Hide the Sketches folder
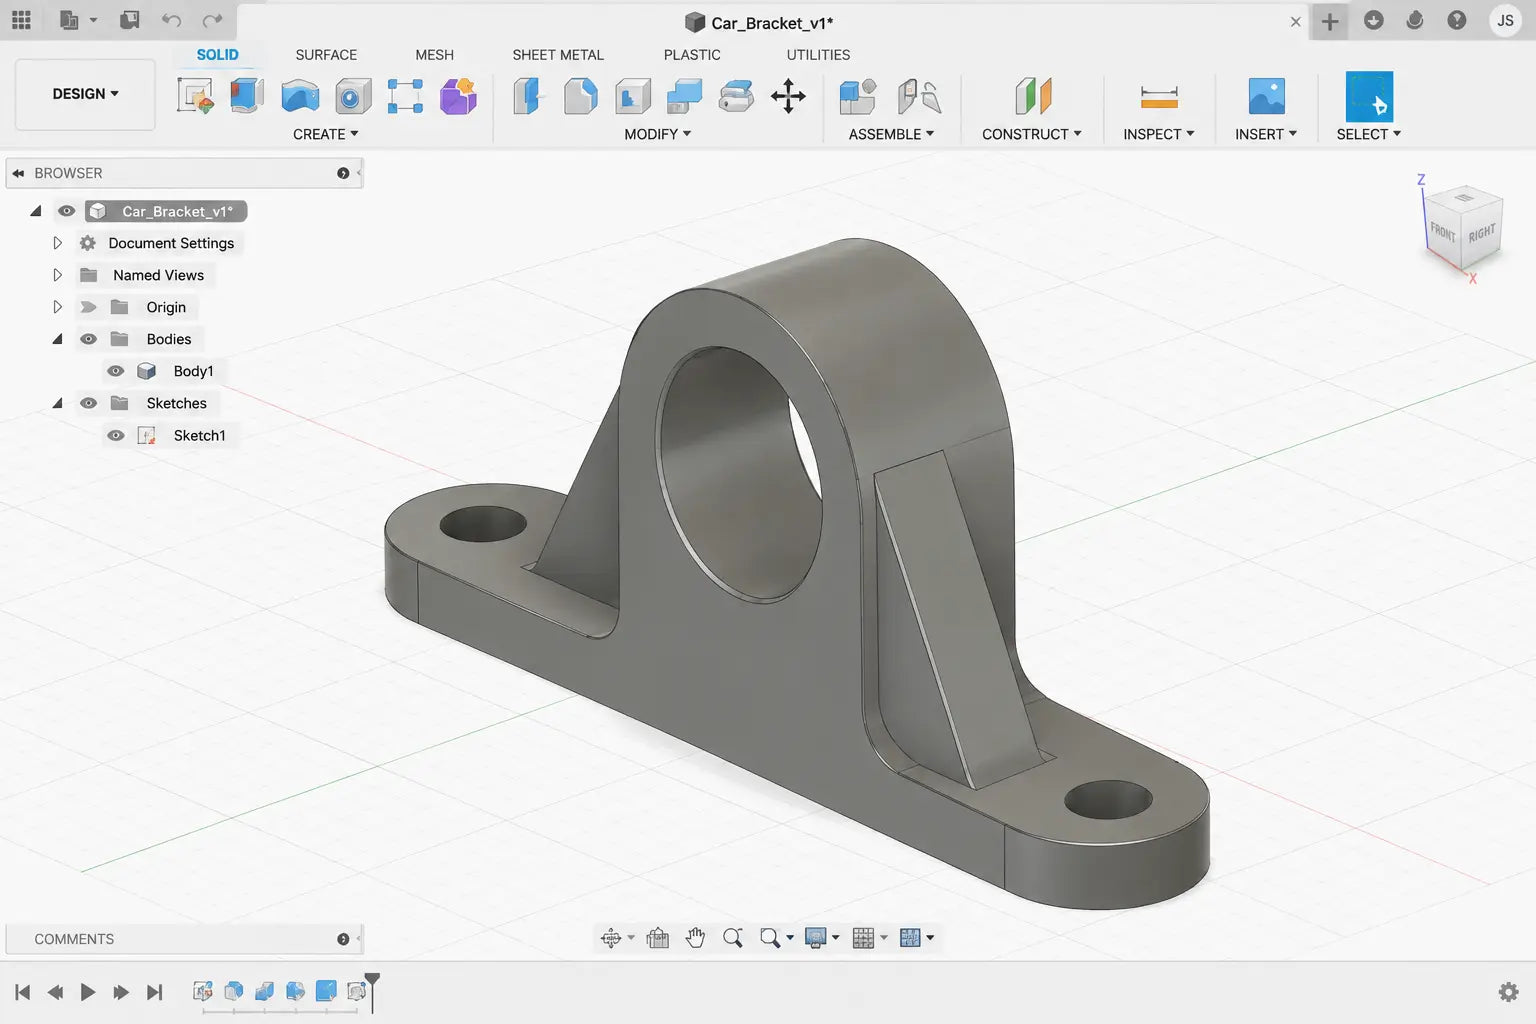Image resolution: width=1536 pixels, height=1024 pixels. click(x=88, y=403)
